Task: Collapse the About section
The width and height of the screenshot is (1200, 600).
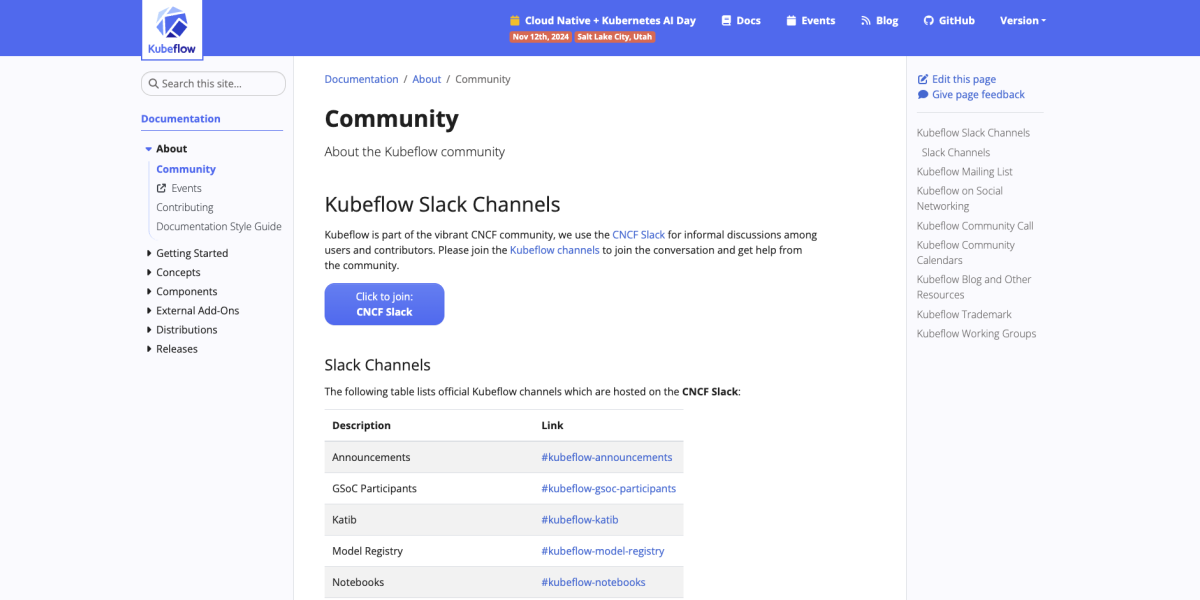Action: (x=148, y=148)
